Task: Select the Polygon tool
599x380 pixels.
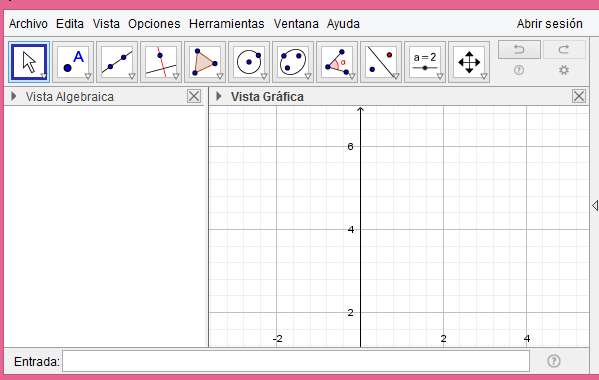Action: pos(205,62)
